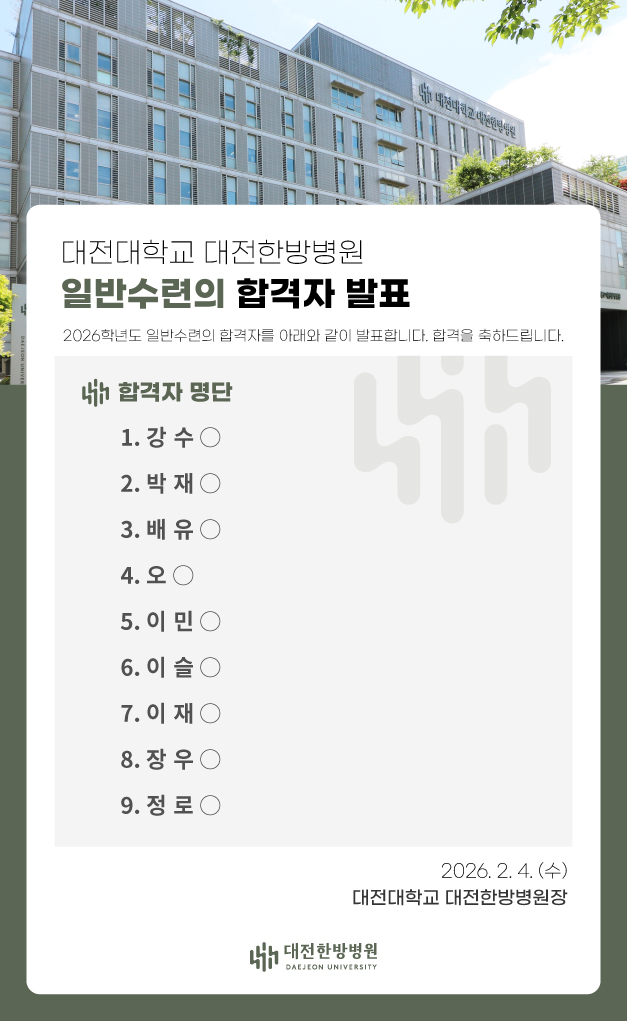Click the 2026학년도 announcement sentence

click(313, 334)
